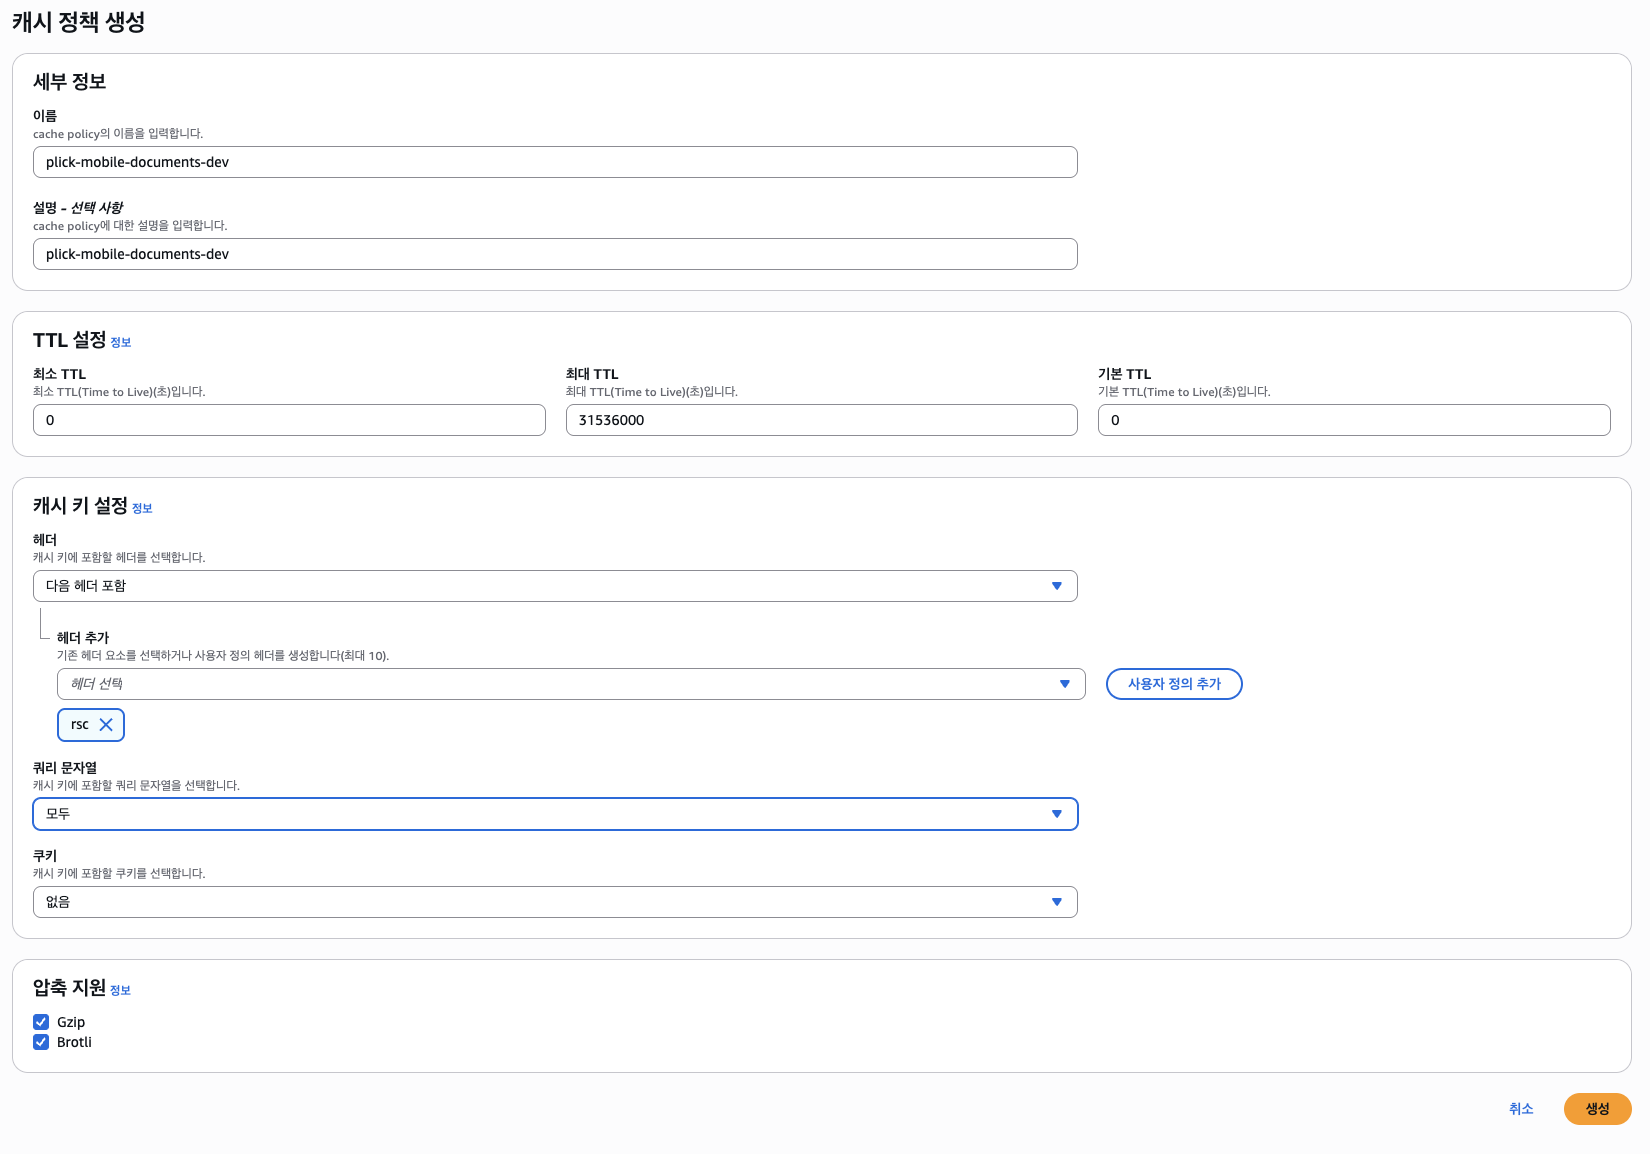
Task: Toggle the Brotli compression checkbox
Action: [41, 1042]
